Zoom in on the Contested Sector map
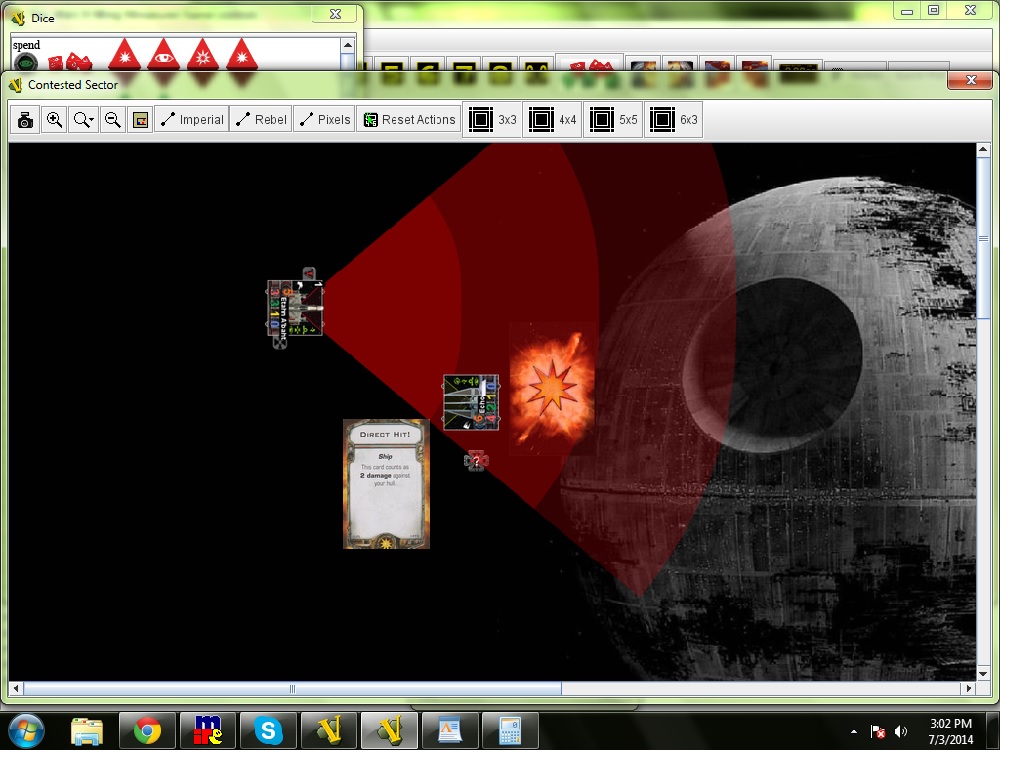Image resolution: width=1024 pixels, height=768 pixels. click(55, 120)
